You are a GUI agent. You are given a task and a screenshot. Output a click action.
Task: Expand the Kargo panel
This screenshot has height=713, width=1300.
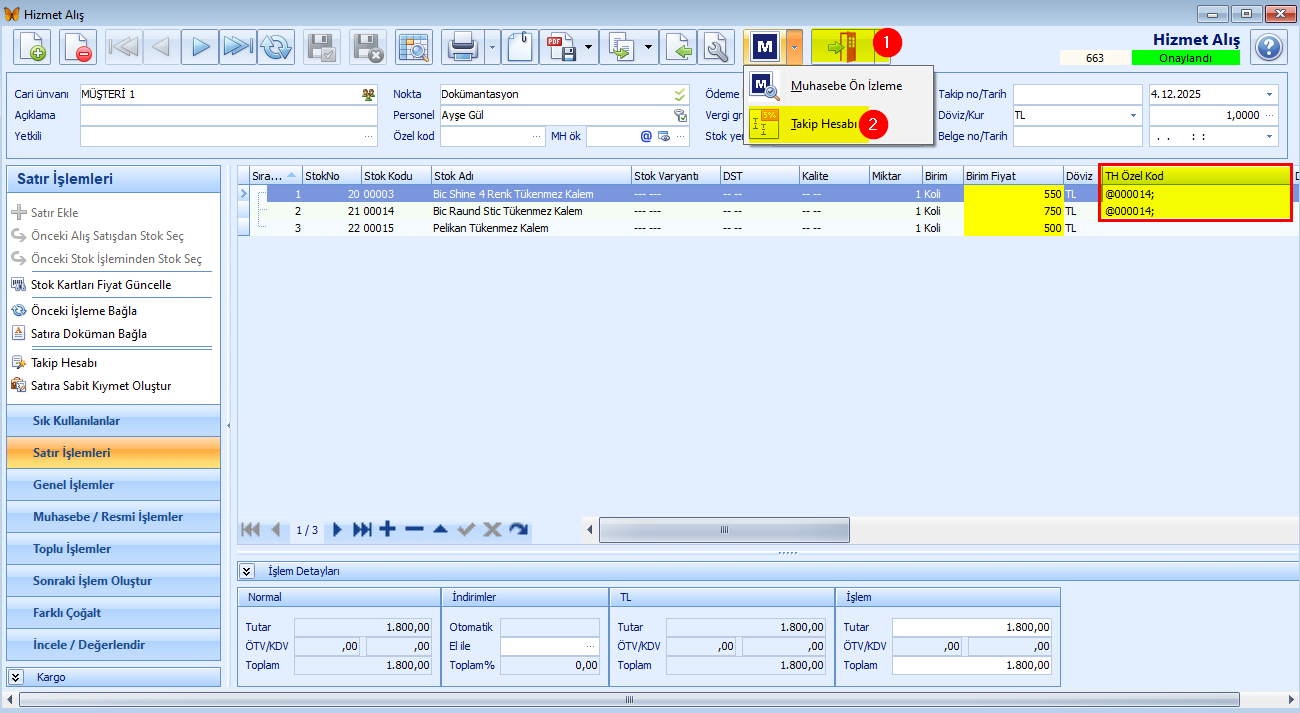17,677
